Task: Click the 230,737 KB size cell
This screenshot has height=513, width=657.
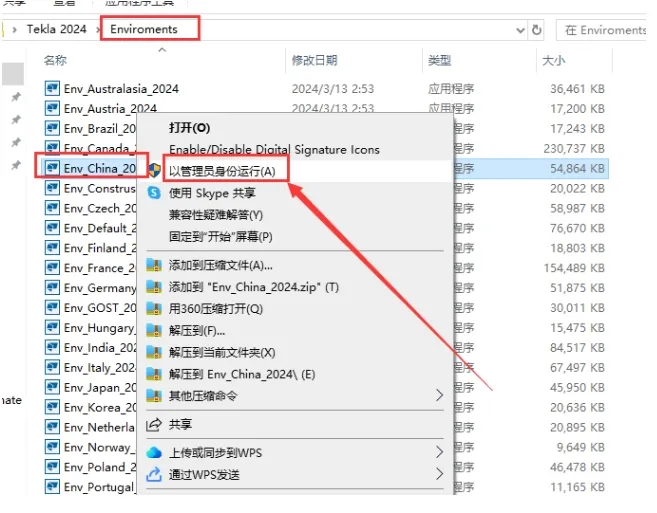Action: (574, 148)
